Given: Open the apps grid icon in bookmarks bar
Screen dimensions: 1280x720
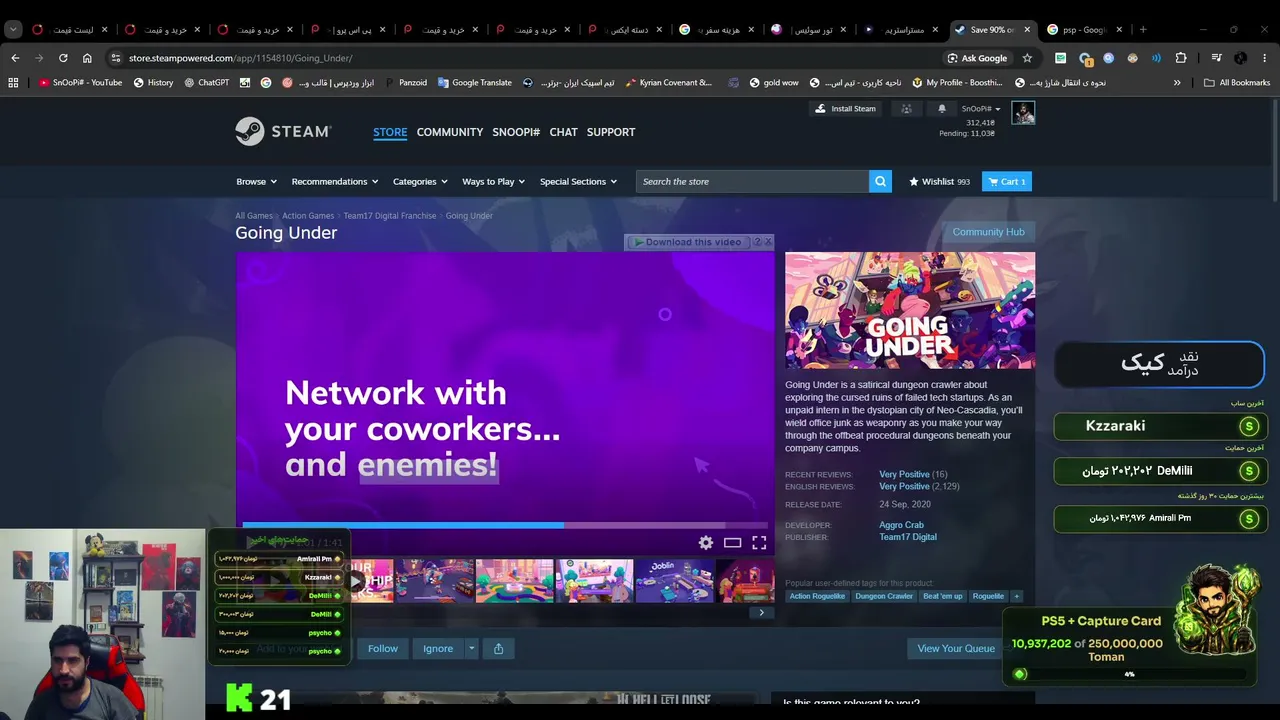Looking at the screenshot, I should 13,82.
